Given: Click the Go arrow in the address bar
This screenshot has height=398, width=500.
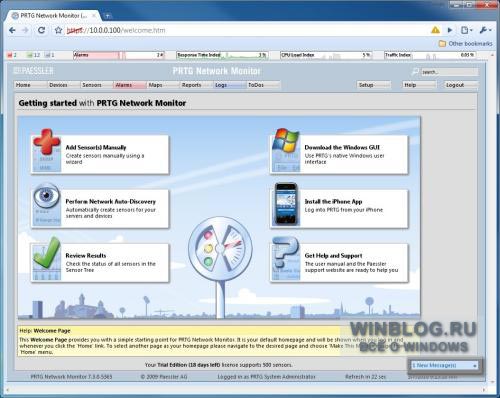Looking at the screenshot, I should (x=450, y=30).
